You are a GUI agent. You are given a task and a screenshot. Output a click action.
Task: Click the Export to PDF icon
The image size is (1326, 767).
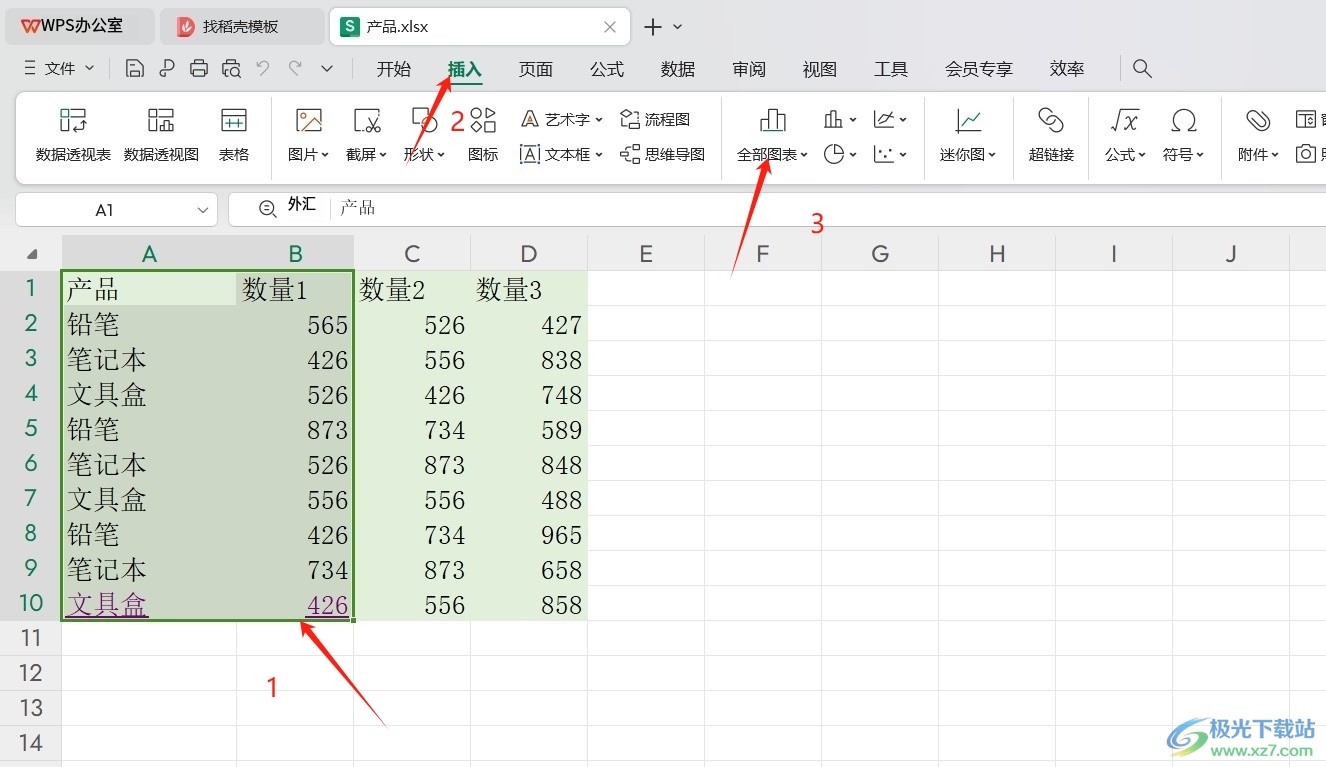click(x=167, y=69)
